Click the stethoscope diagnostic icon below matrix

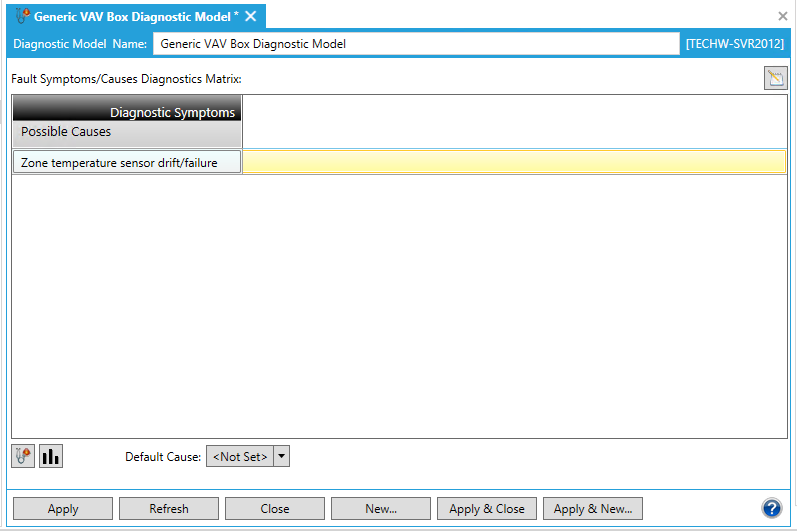tap(22, 456)
